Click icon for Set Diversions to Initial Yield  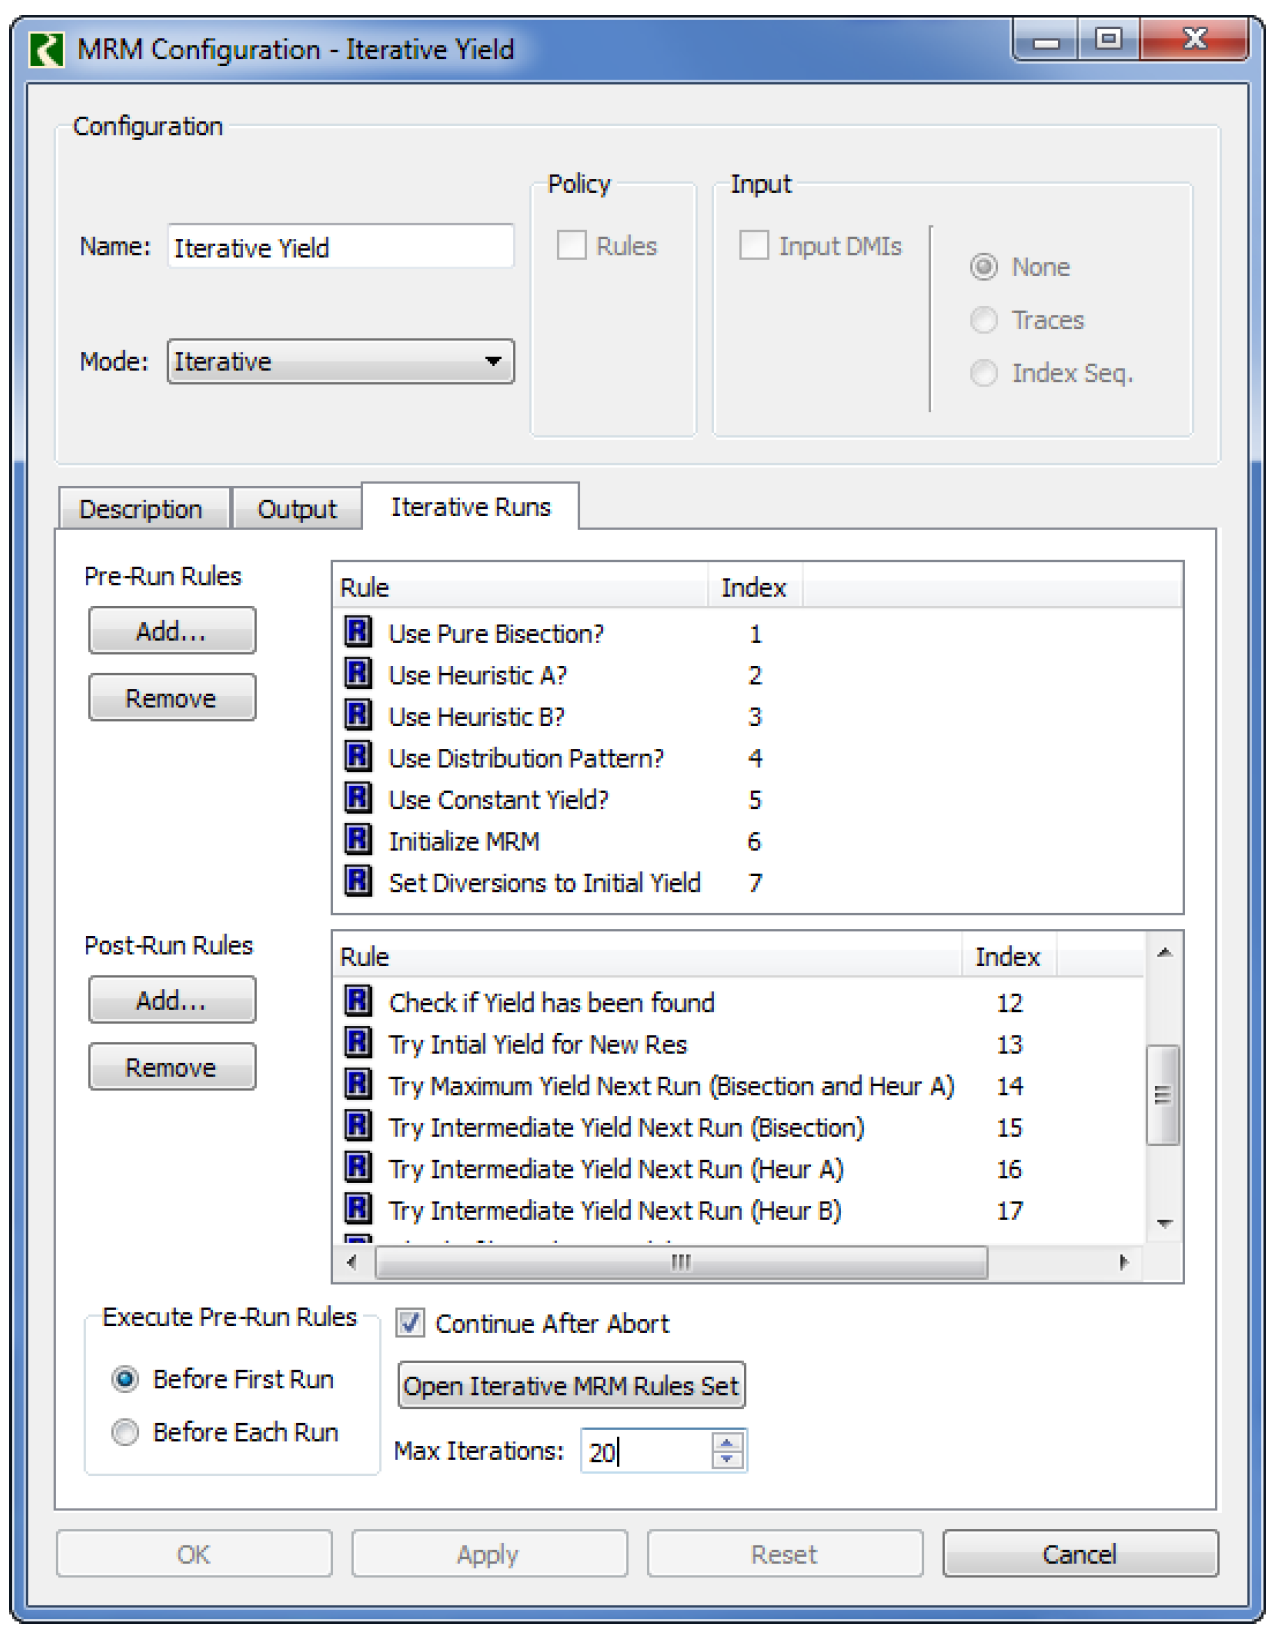point(357,881)
